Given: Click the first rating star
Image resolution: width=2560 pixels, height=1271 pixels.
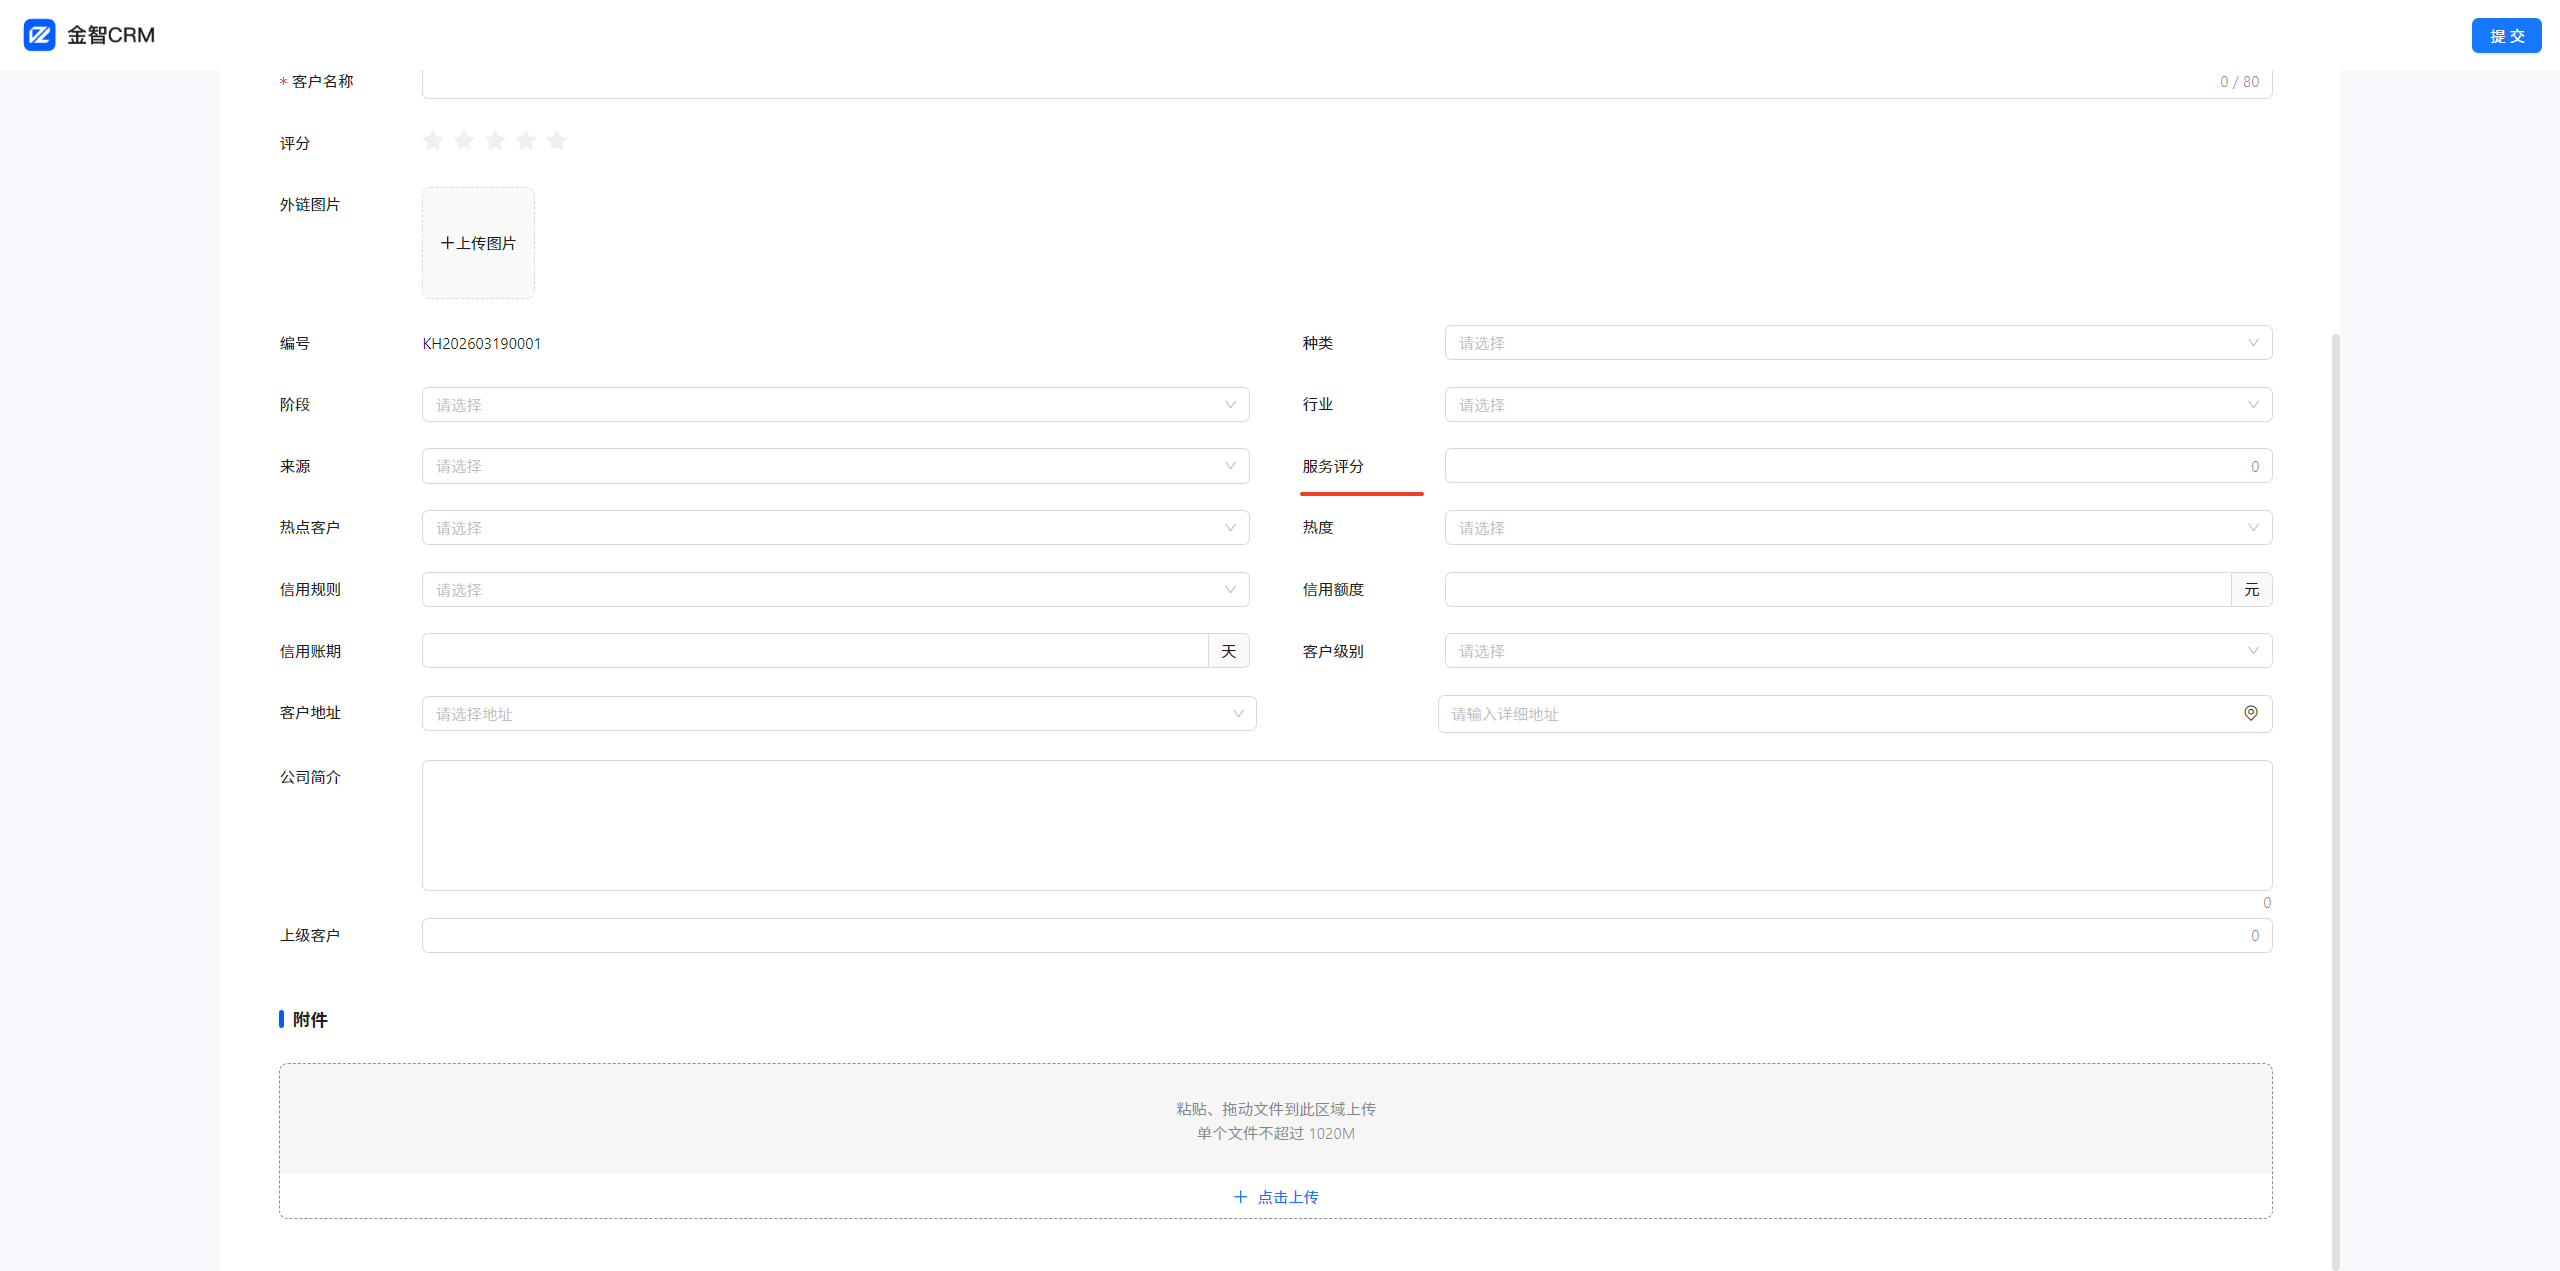Looking at the screenshot, I should click(x=433, y=141).
